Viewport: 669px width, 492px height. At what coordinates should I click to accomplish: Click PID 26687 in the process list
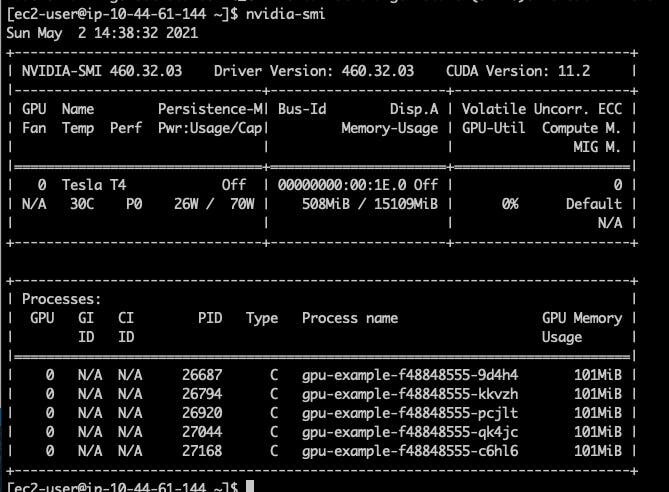click(x=202, y=375)
